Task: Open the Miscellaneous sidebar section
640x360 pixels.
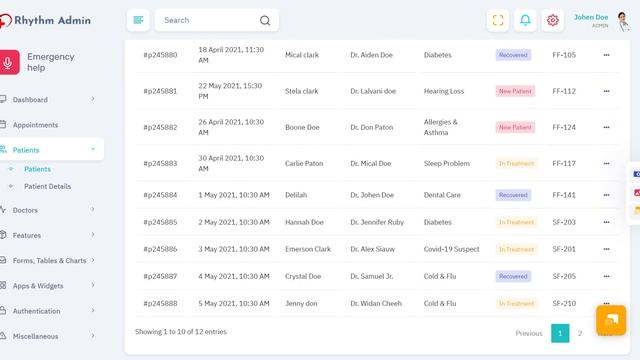Action: coord(36,336)
